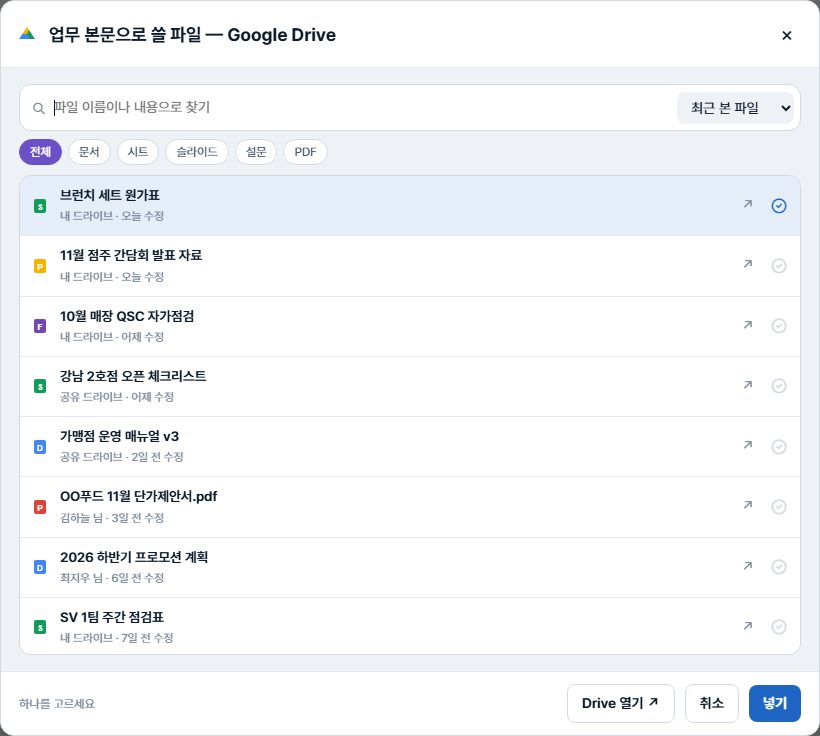Click the 하나를 고르세요 hint text
The height and width of the screenshot is (736, 820).
(57, 704)
